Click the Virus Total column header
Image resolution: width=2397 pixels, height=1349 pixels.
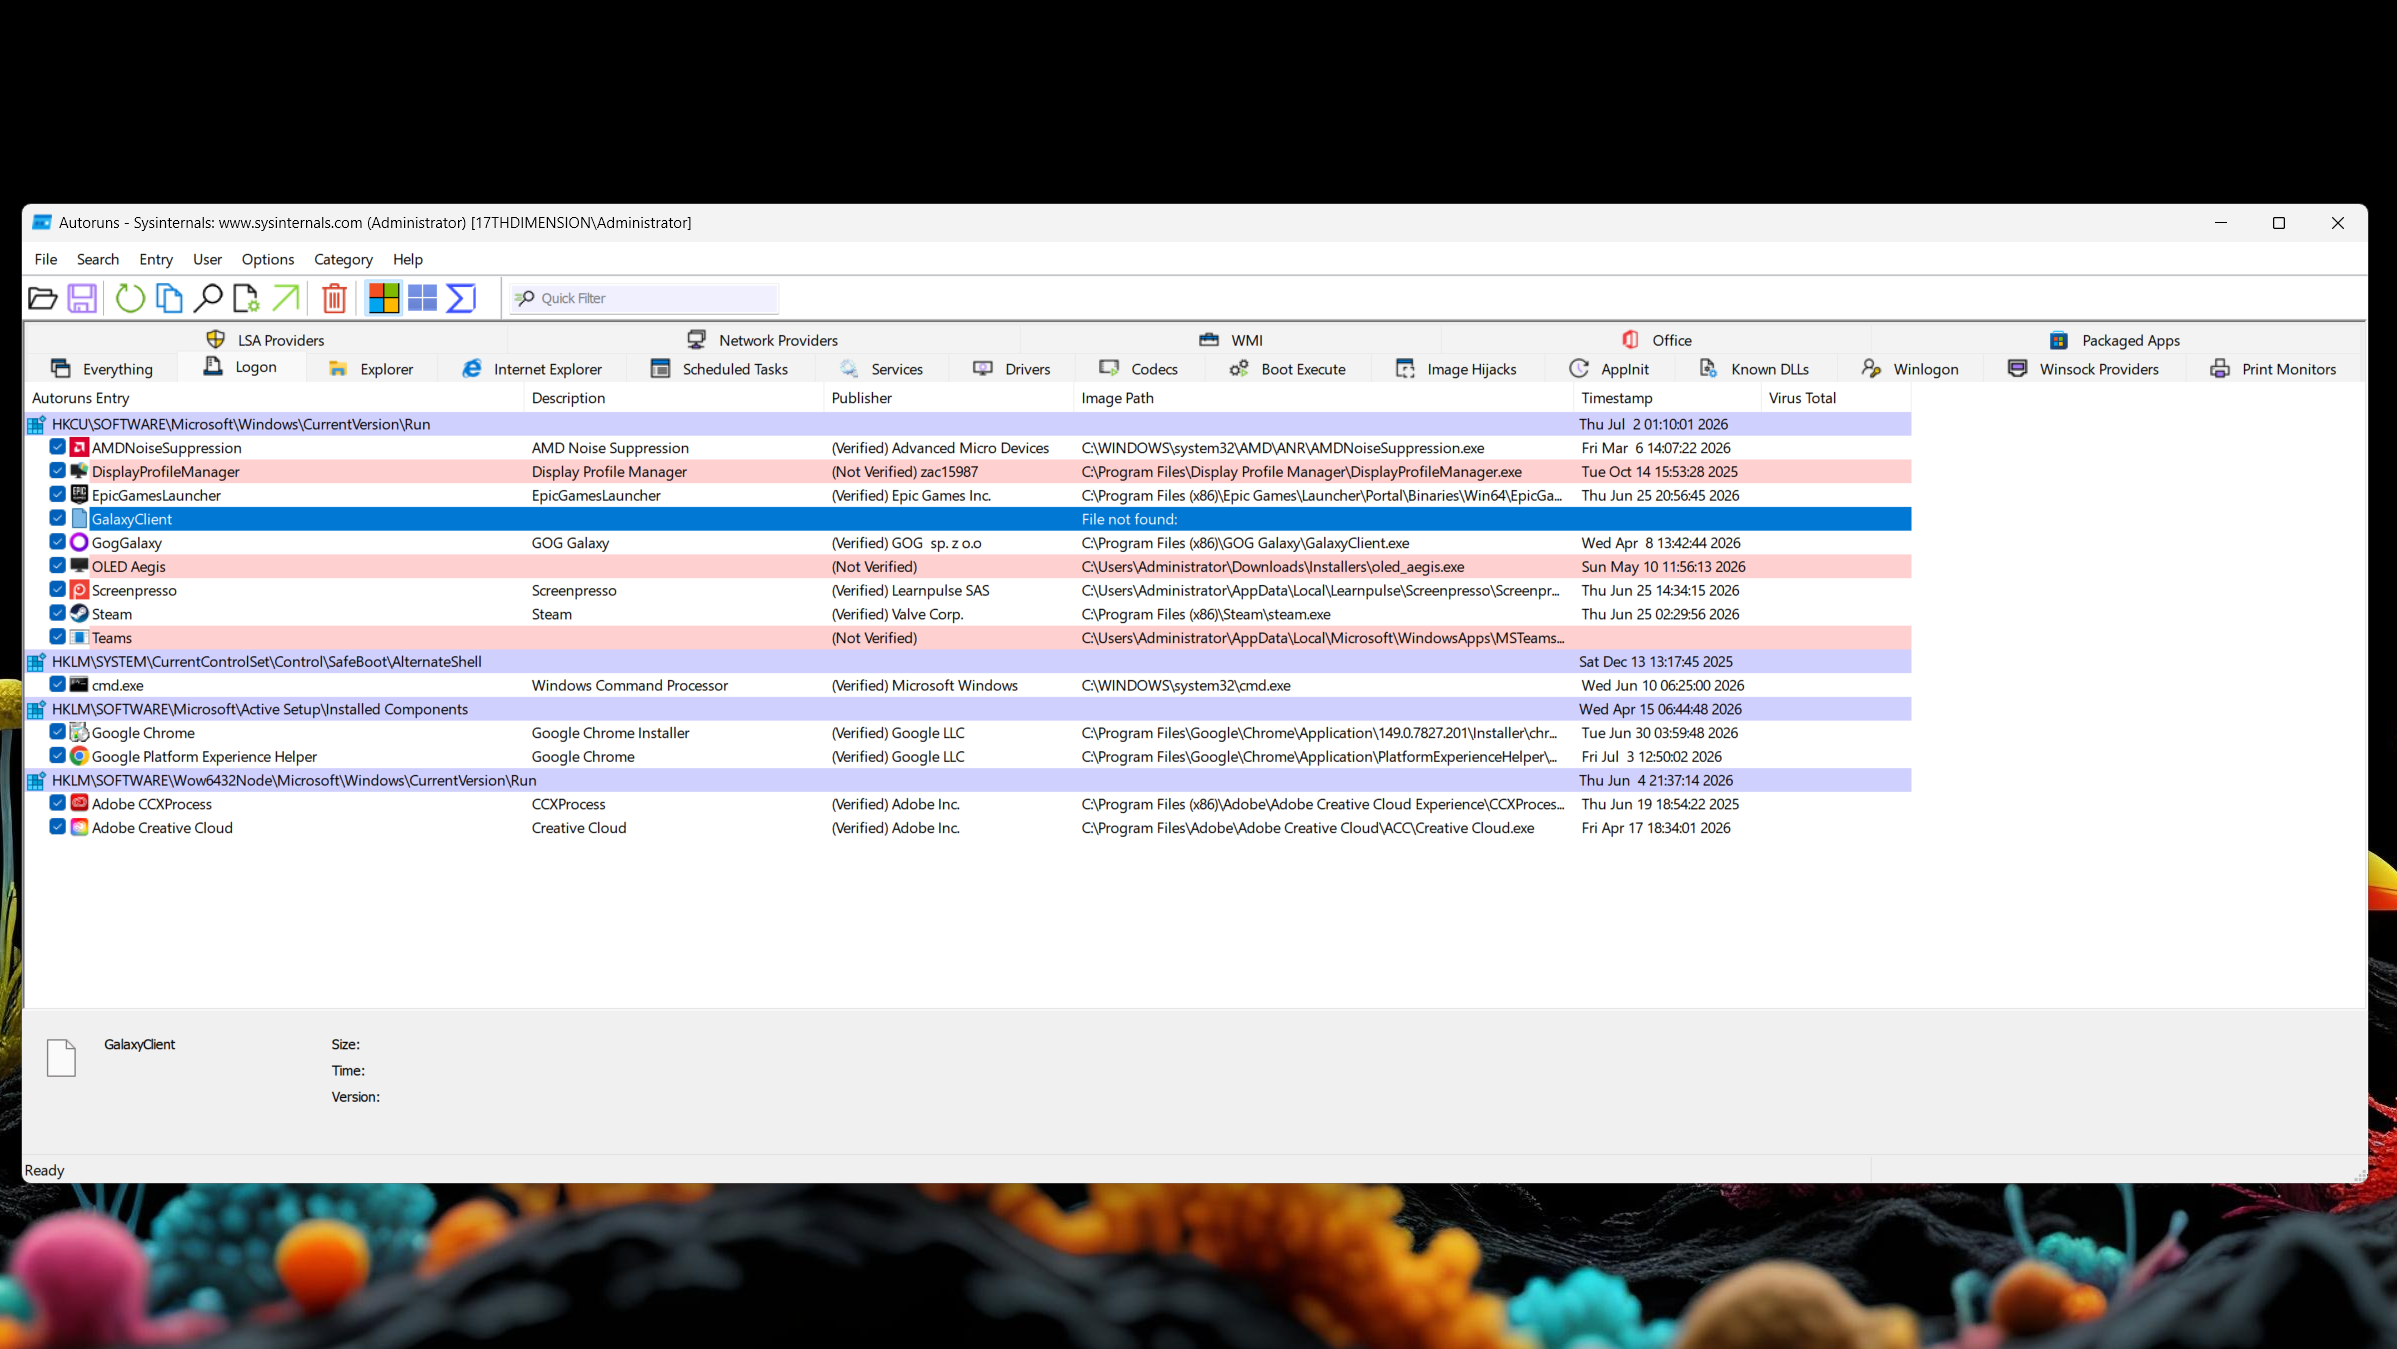pyautogui.click(x=1836, y=398)
